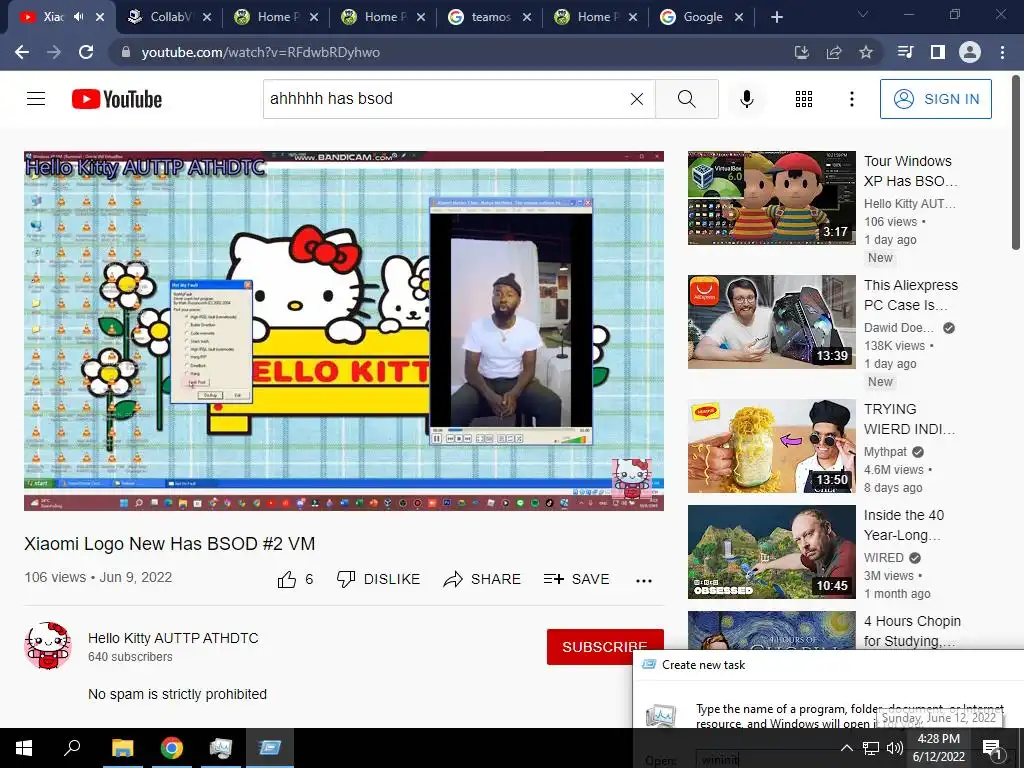Screen dimensions: 1024x768
Task: Open network tray icon
Action: pos(871,748)
